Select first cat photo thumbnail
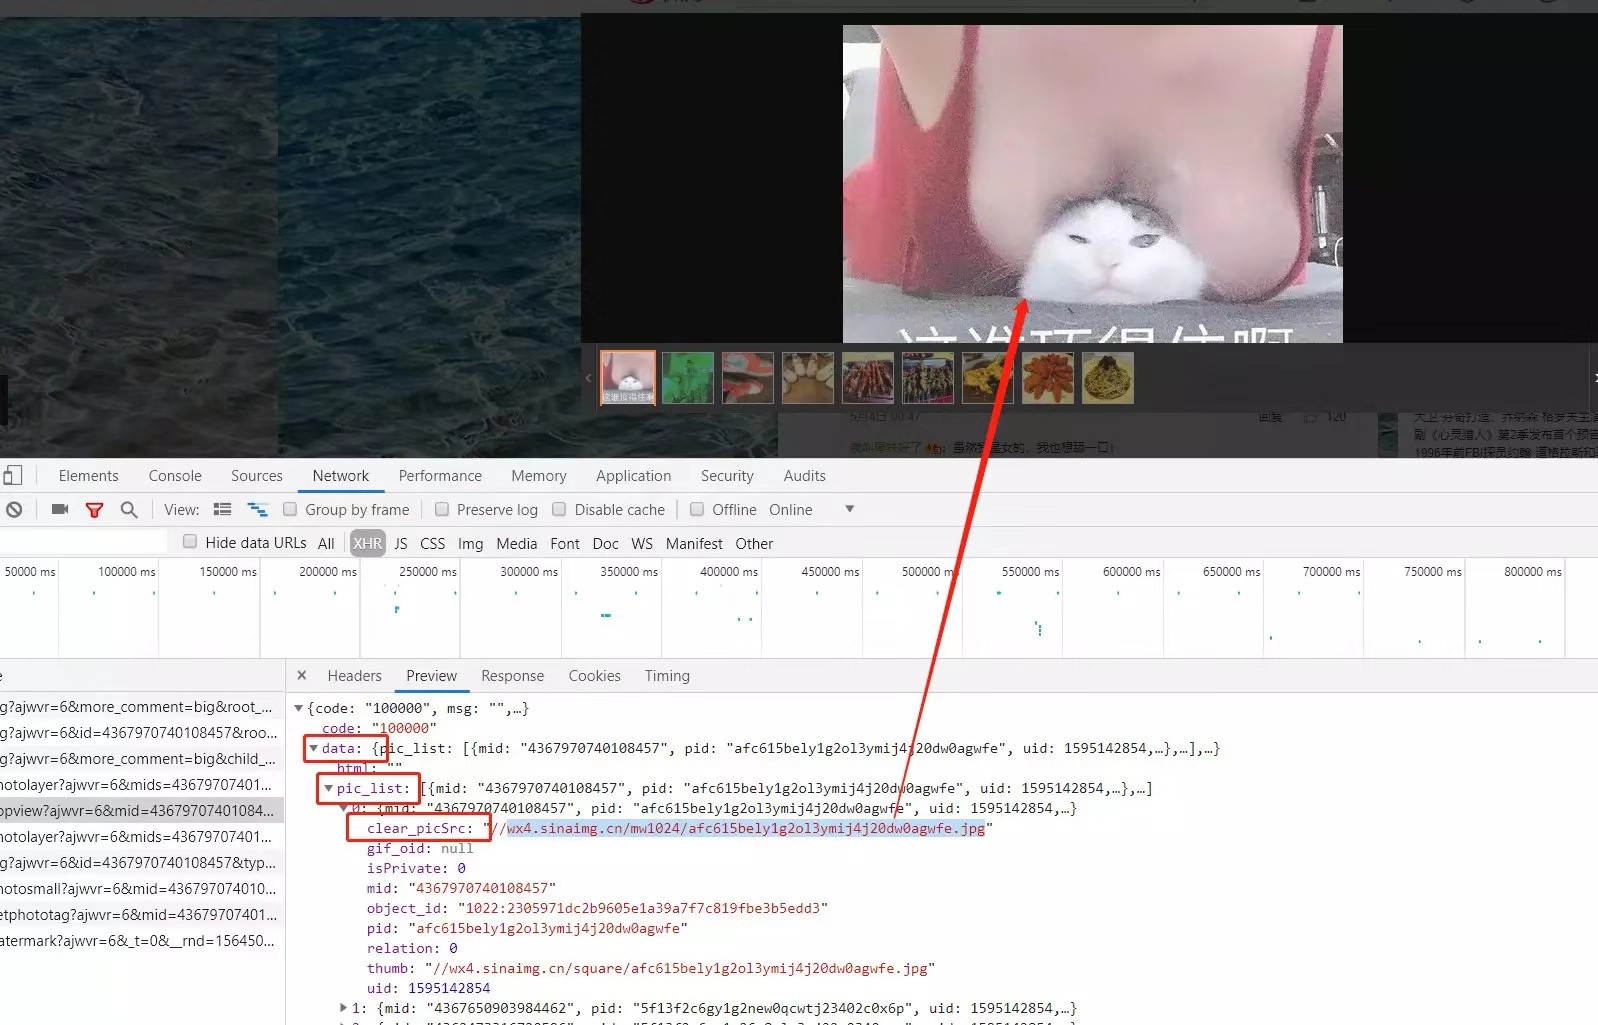Image resolution: width=1598 pixels, height=1025 pixels. click(x=628, y=378)
